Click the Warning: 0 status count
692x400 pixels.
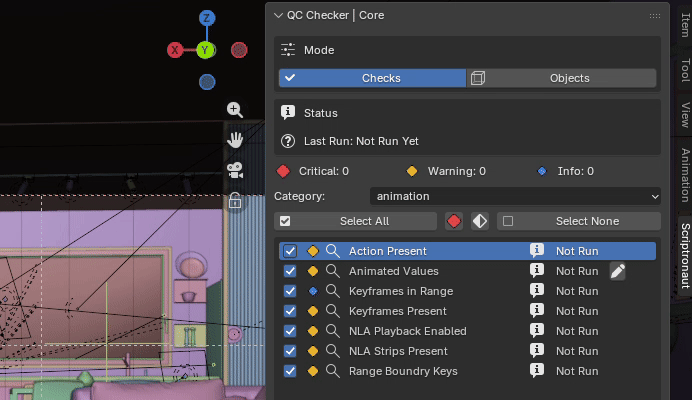click(x=456, y=171)
